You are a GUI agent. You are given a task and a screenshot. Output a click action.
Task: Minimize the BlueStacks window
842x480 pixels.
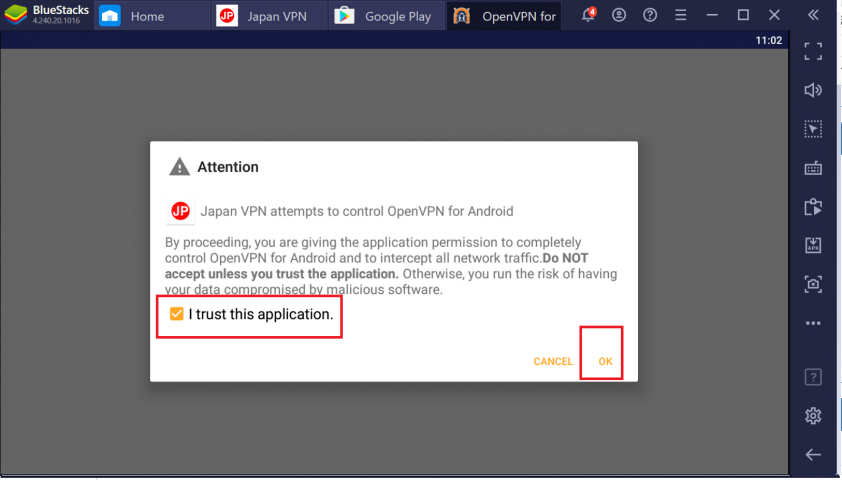(712, 15)
